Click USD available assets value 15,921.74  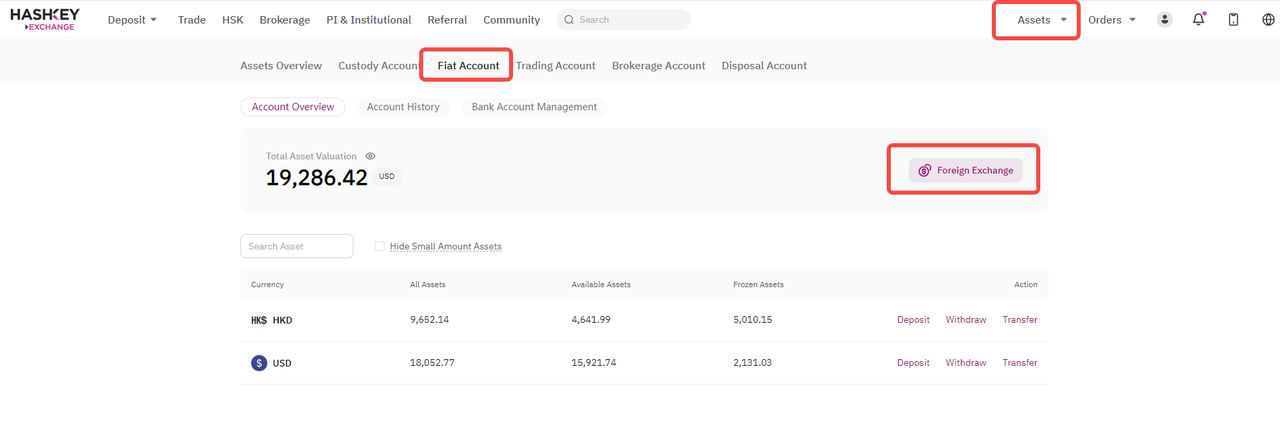594,363
